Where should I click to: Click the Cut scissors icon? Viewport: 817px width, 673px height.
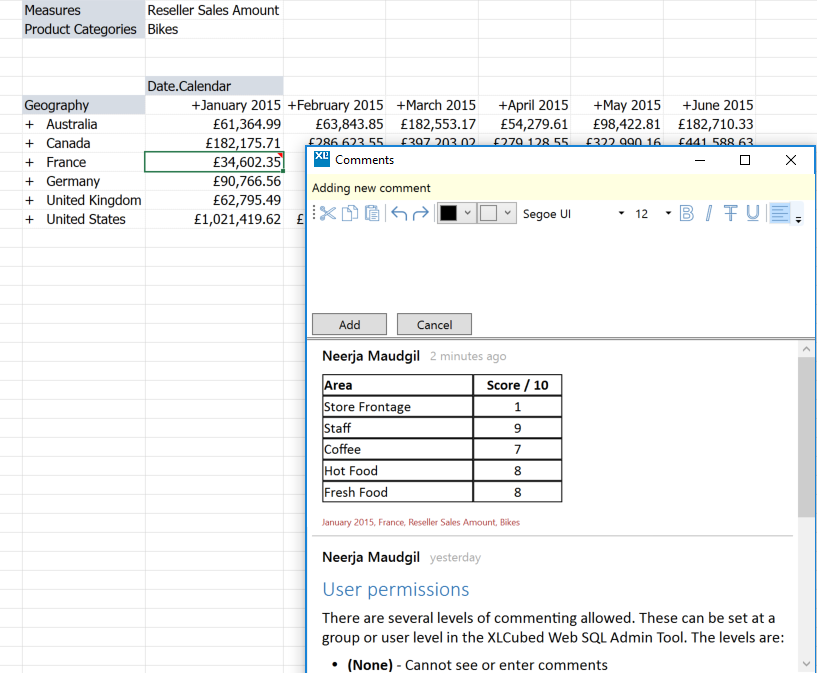[328, 213]
